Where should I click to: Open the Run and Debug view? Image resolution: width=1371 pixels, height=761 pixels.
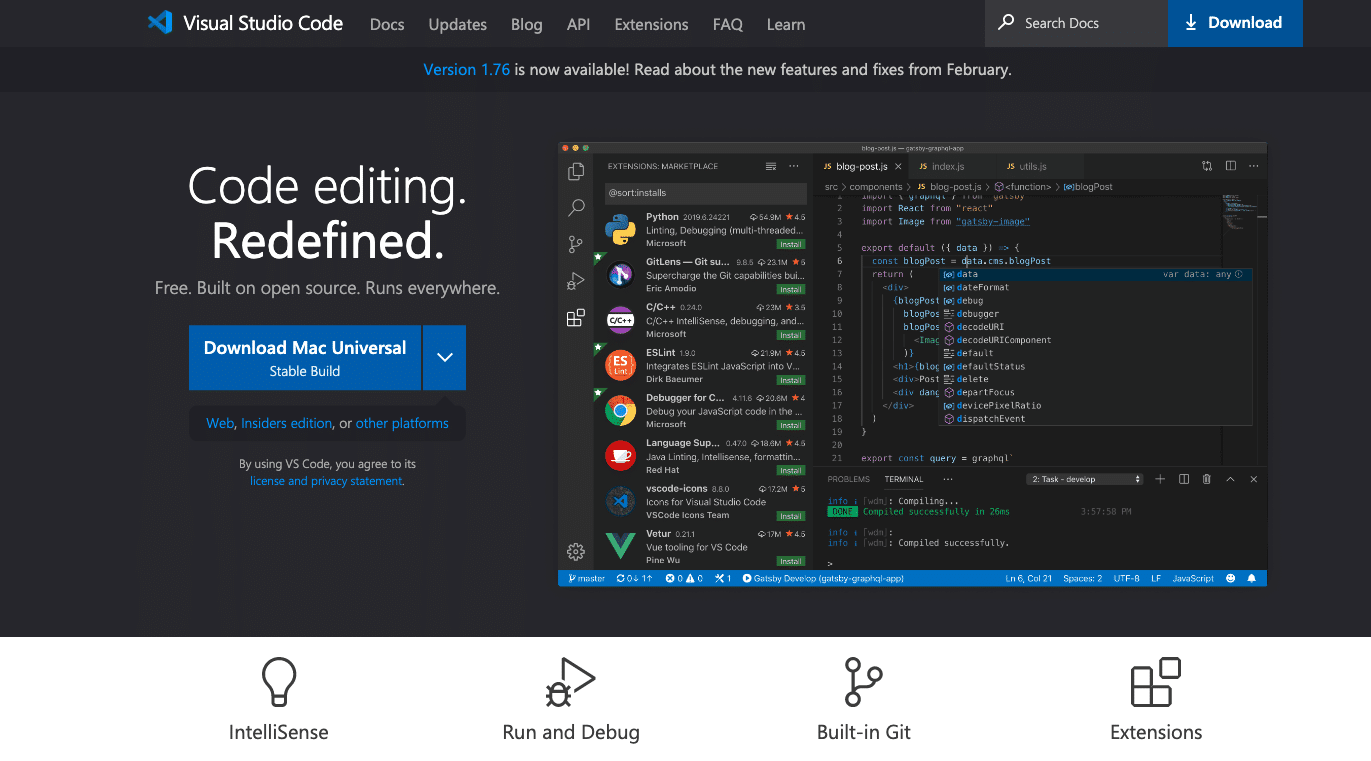pos(575,280)
